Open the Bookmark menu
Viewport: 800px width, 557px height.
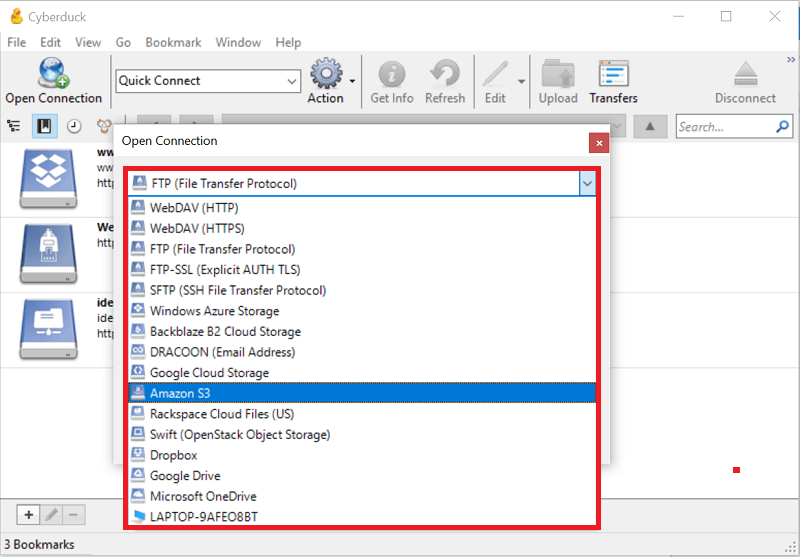(x=173, y=42)
